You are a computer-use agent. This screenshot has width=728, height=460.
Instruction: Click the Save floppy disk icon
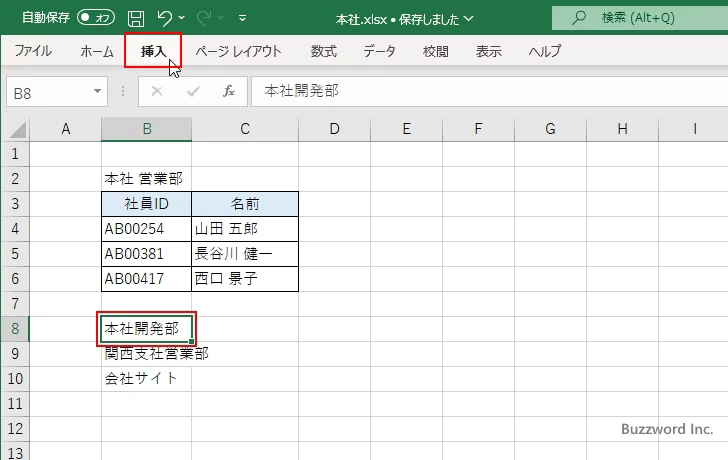[x=136, y=18]
